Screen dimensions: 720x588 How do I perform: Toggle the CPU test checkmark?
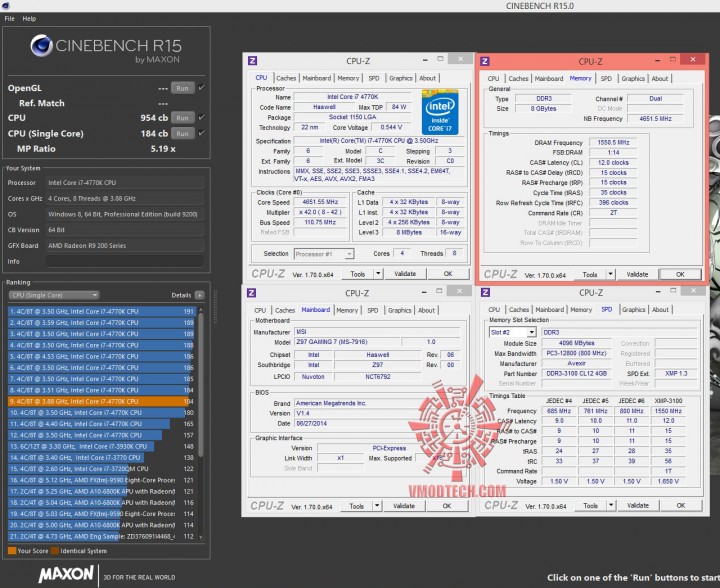(x=202, y=118)
